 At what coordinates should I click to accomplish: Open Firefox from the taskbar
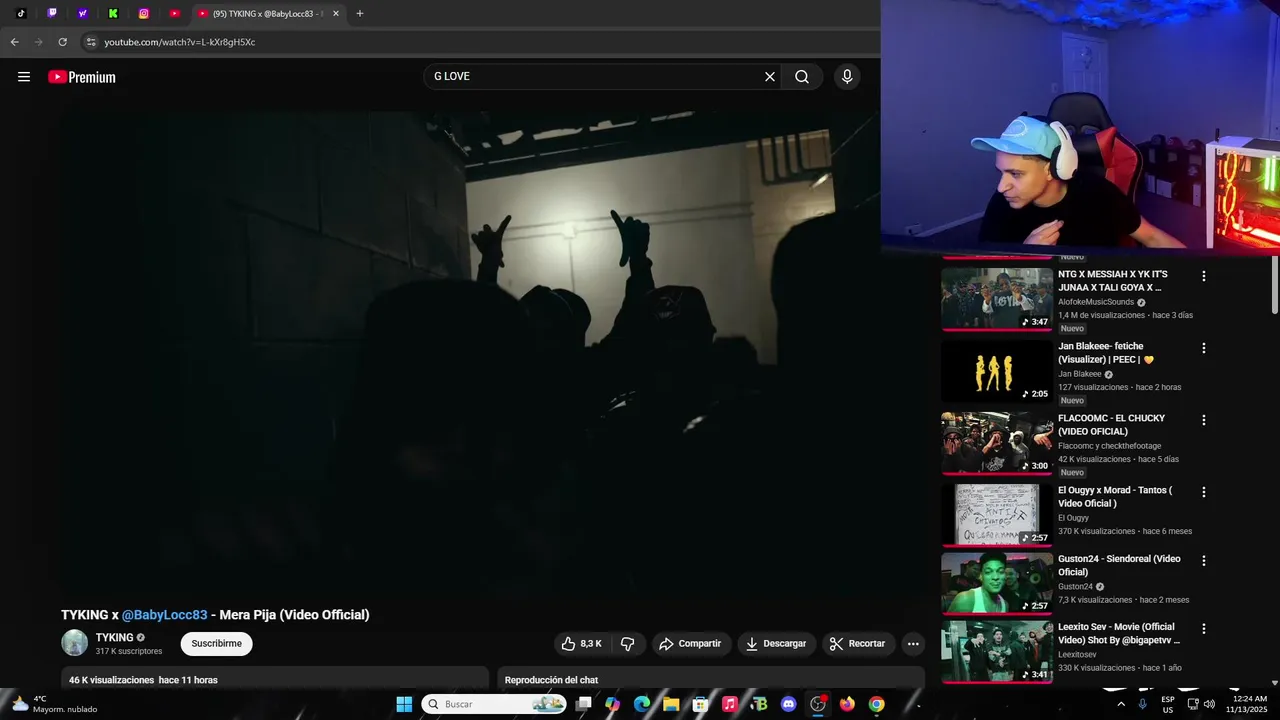click(x=847, y=704)
